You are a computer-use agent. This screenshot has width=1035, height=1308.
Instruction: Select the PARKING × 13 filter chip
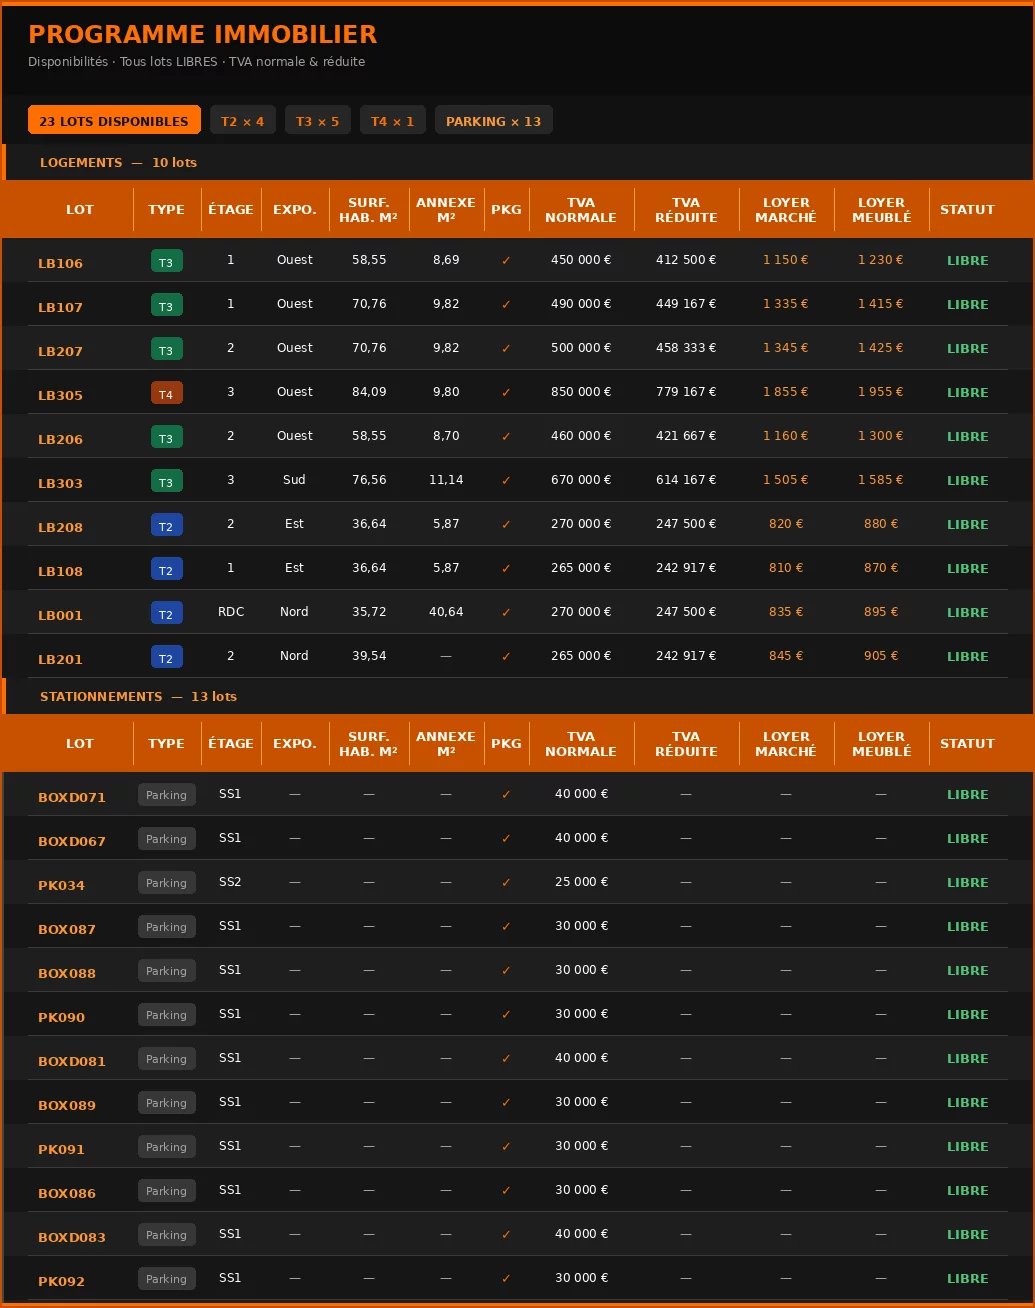point(493,121)
